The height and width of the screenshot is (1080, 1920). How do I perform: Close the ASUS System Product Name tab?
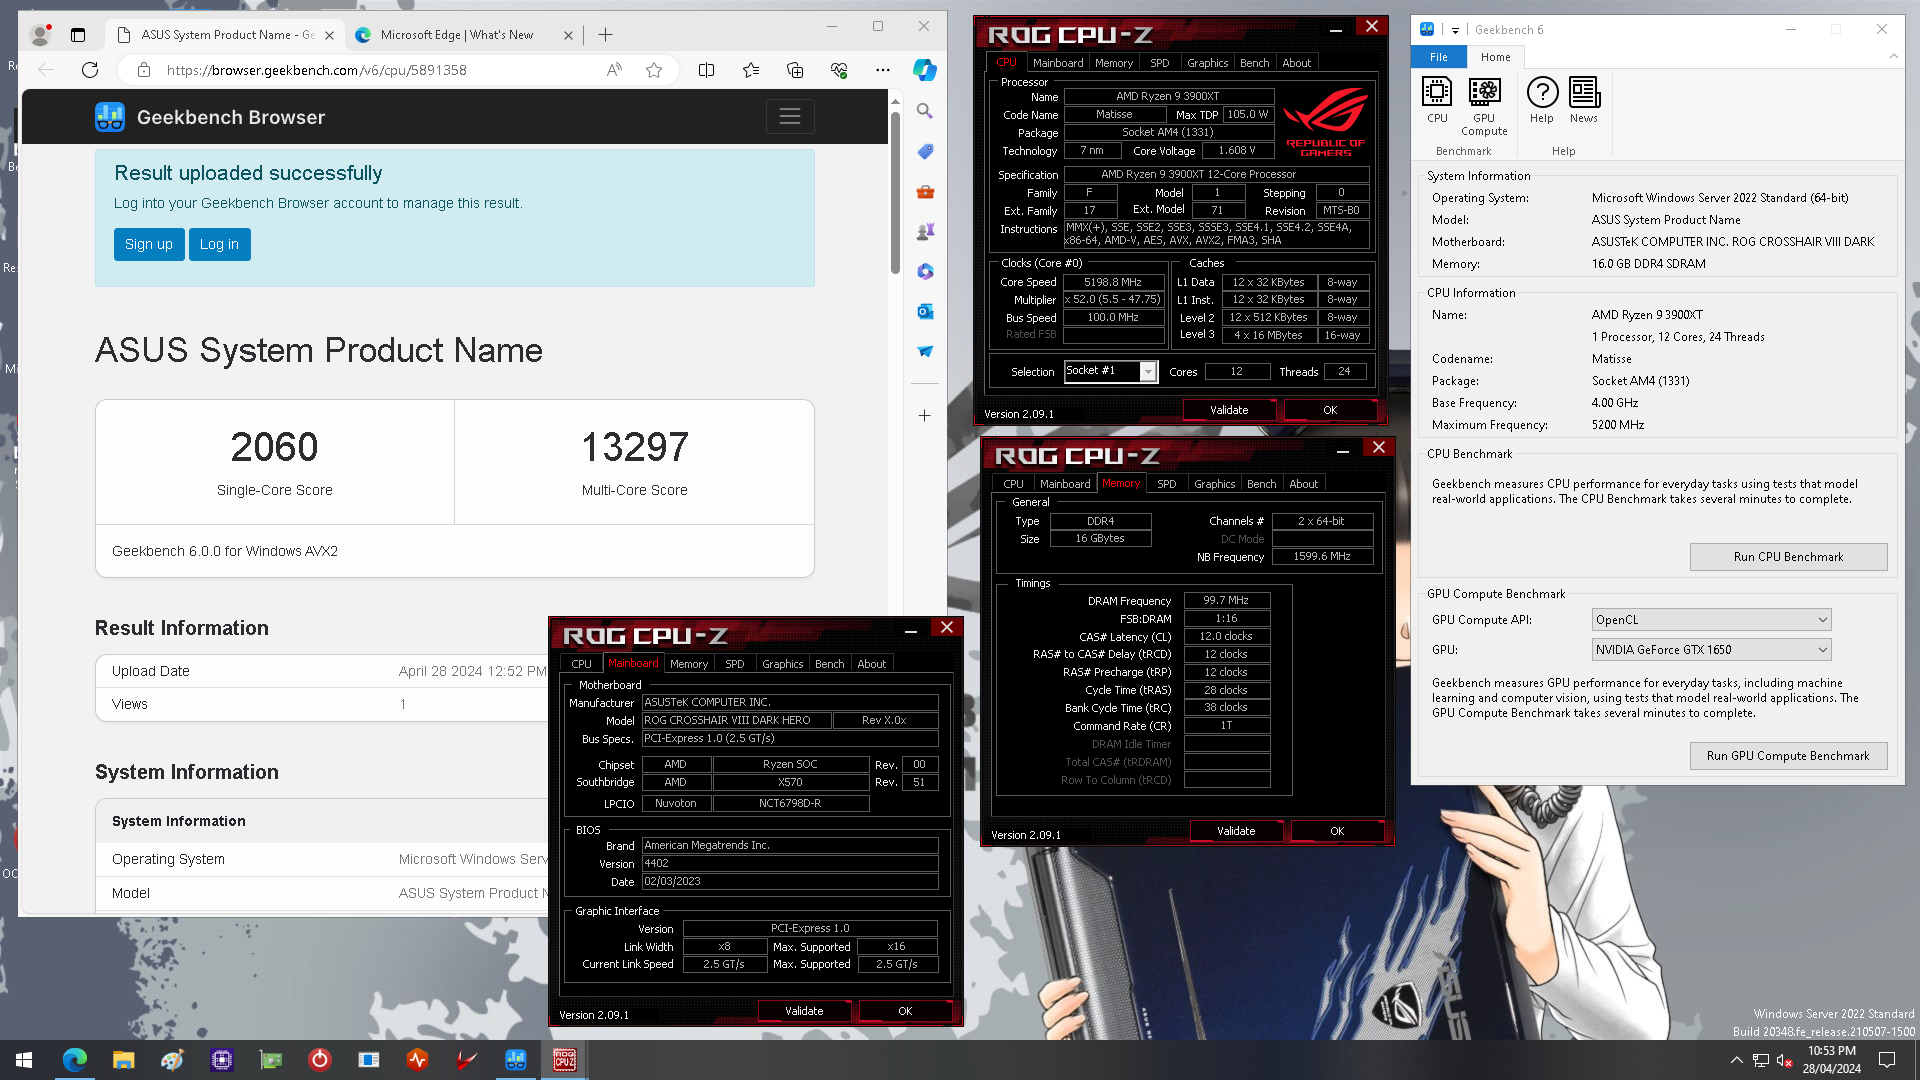click(329, 35)
